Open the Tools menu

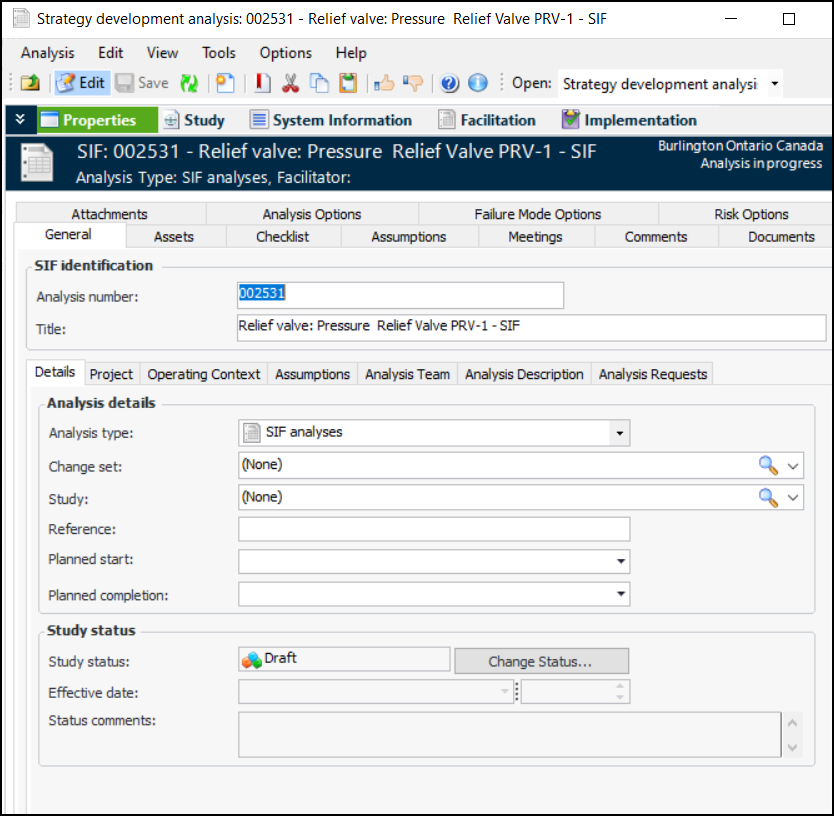[x=219, y=53]
